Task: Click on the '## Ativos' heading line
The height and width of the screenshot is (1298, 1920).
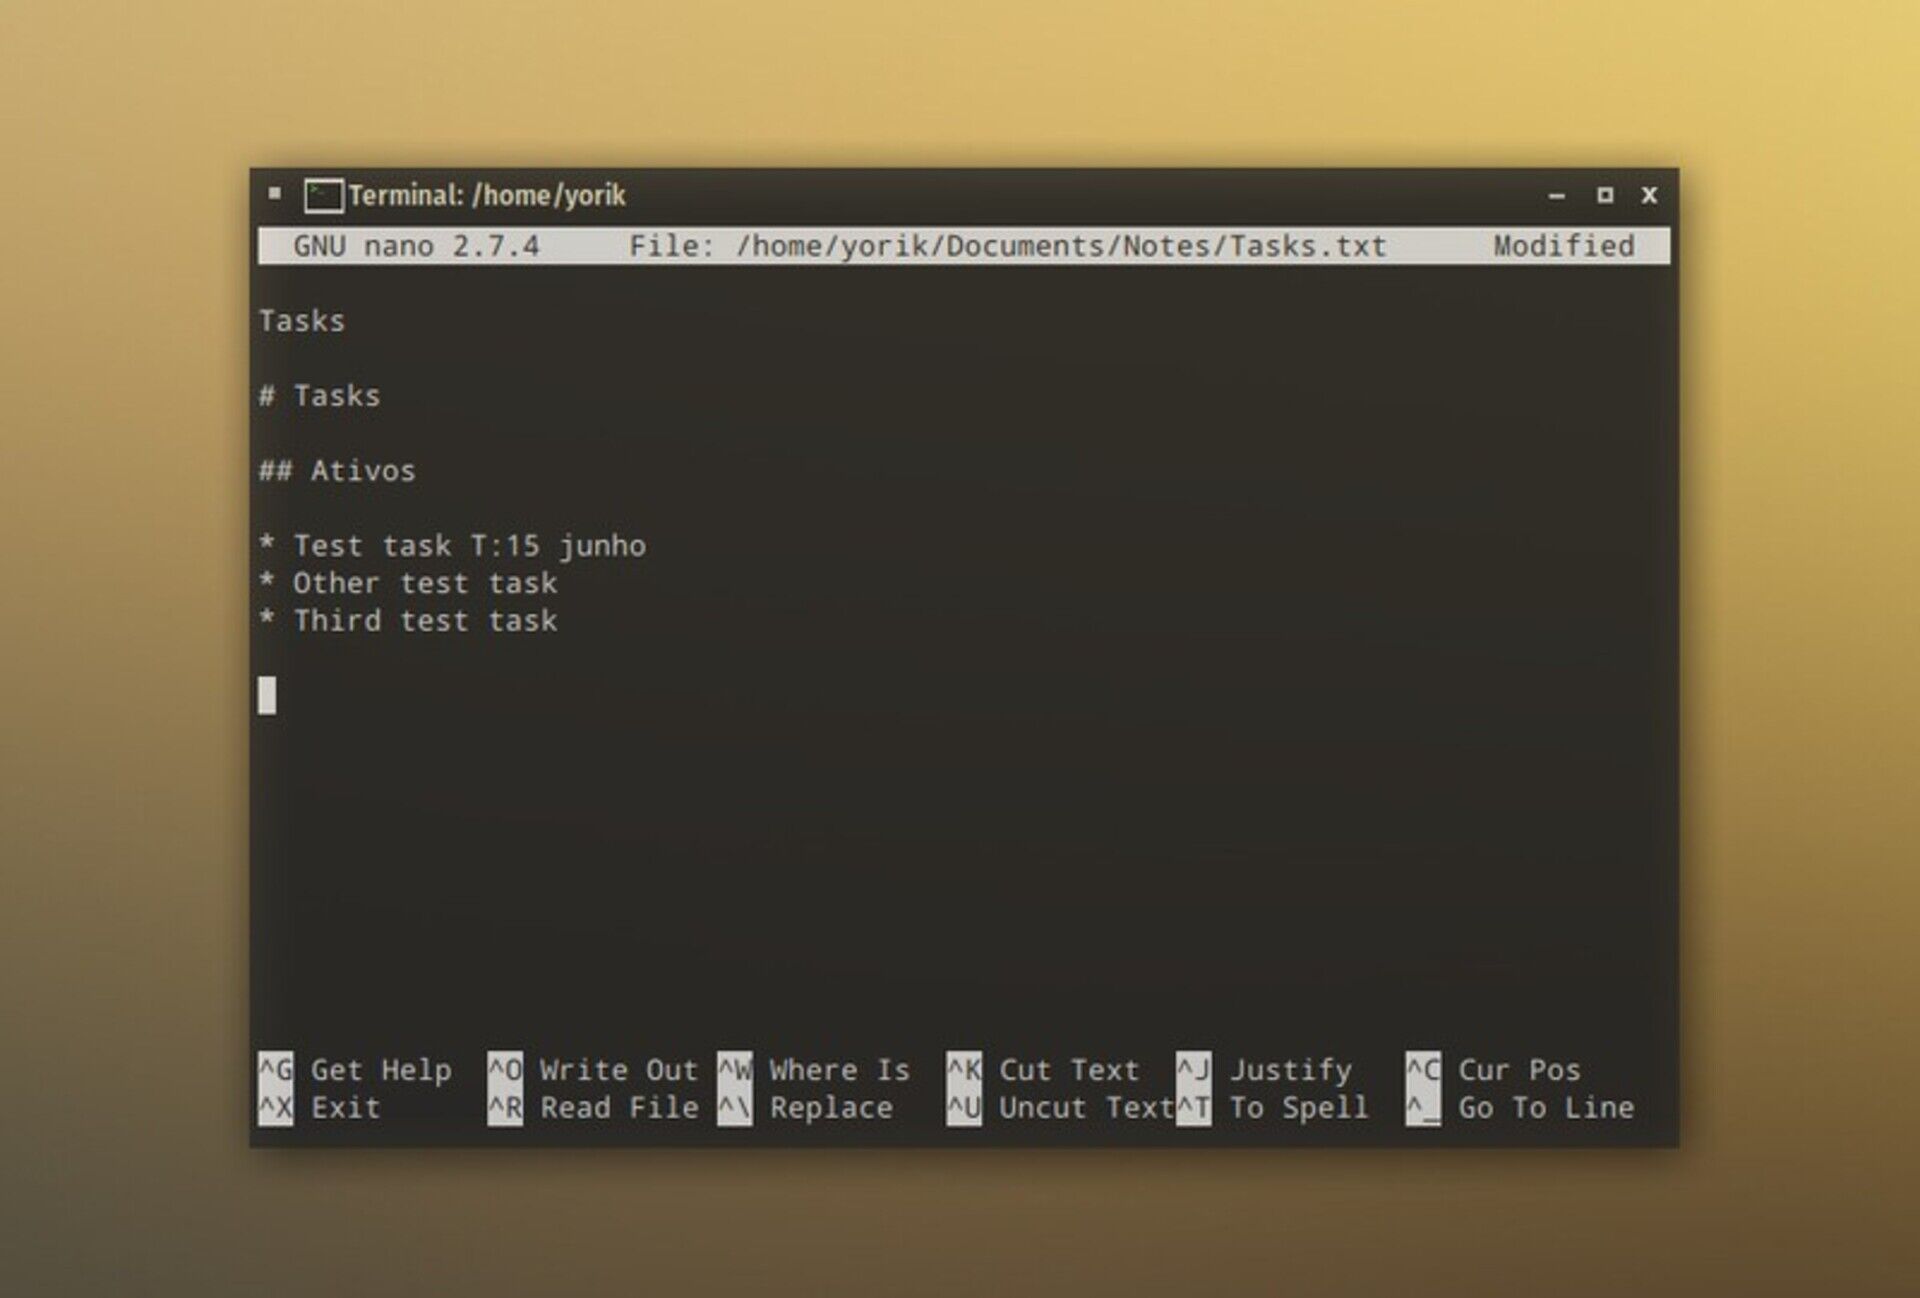Action: tap(337, 471)
